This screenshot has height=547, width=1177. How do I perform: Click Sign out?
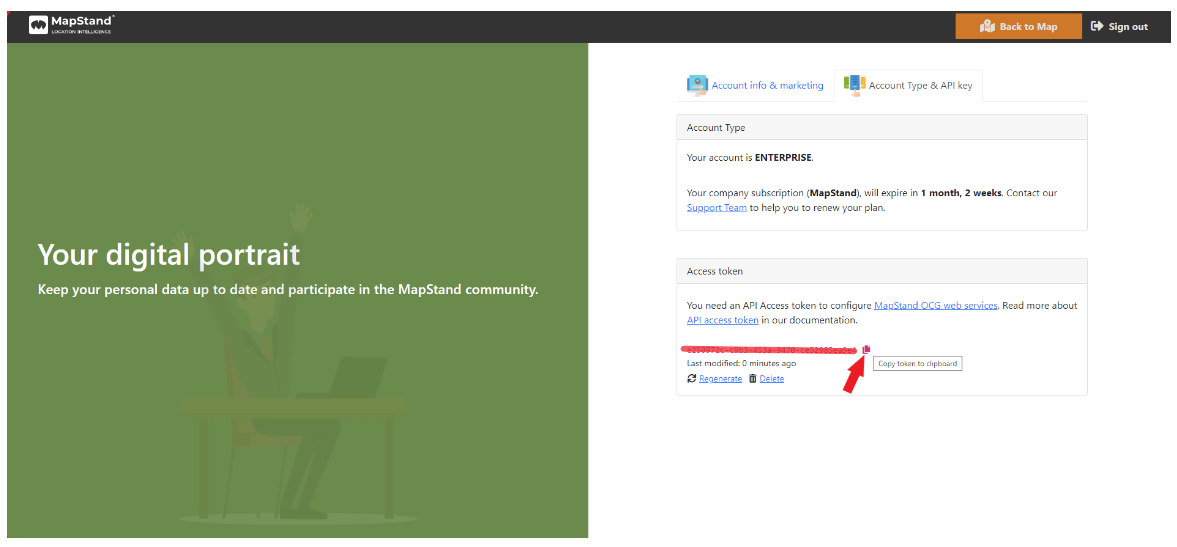[x=1119, y=26]
